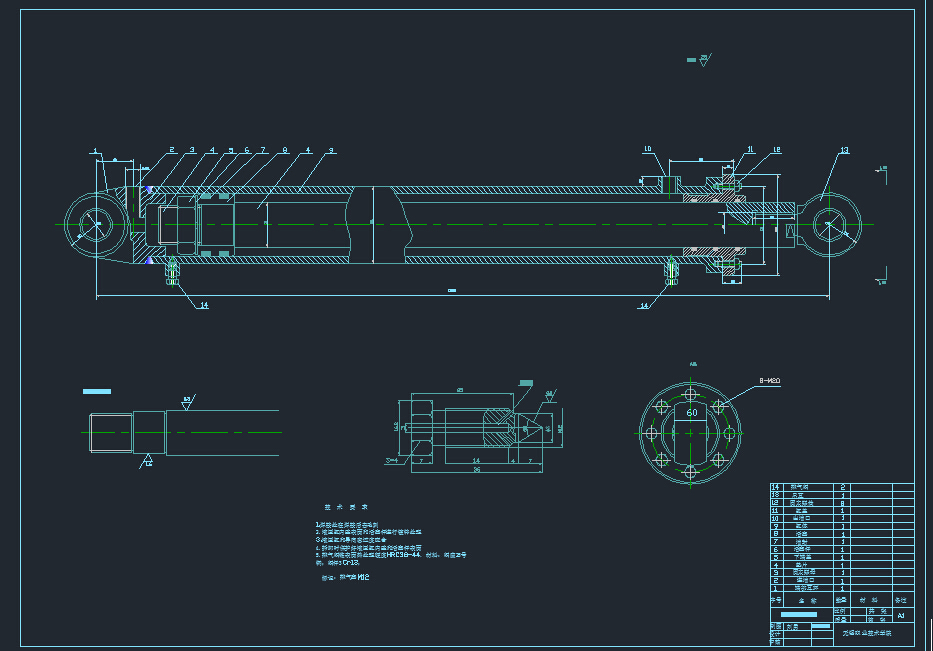Viewport: 933px width, 651px height.
Task: Select part callout number 7 on assembly
Action: (263, 150)
